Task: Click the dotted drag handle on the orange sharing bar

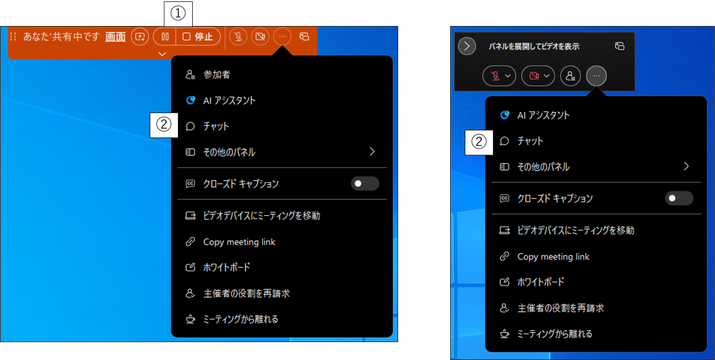Action: (13, 37)
